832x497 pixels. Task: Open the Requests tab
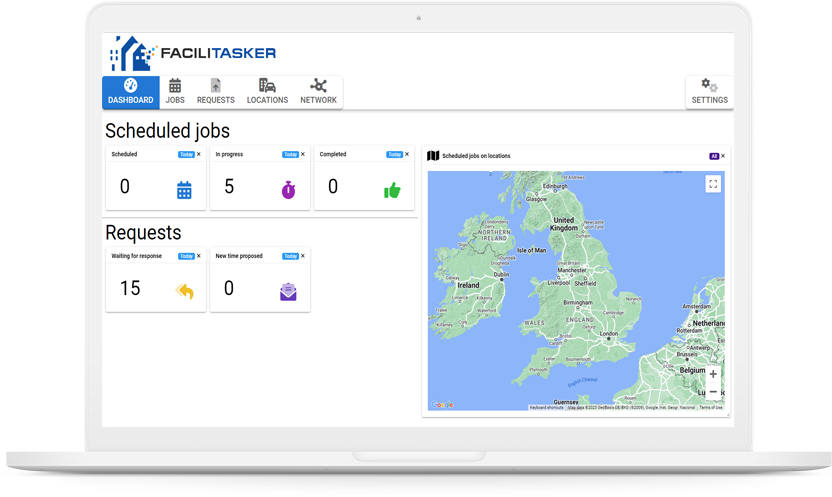215,91
